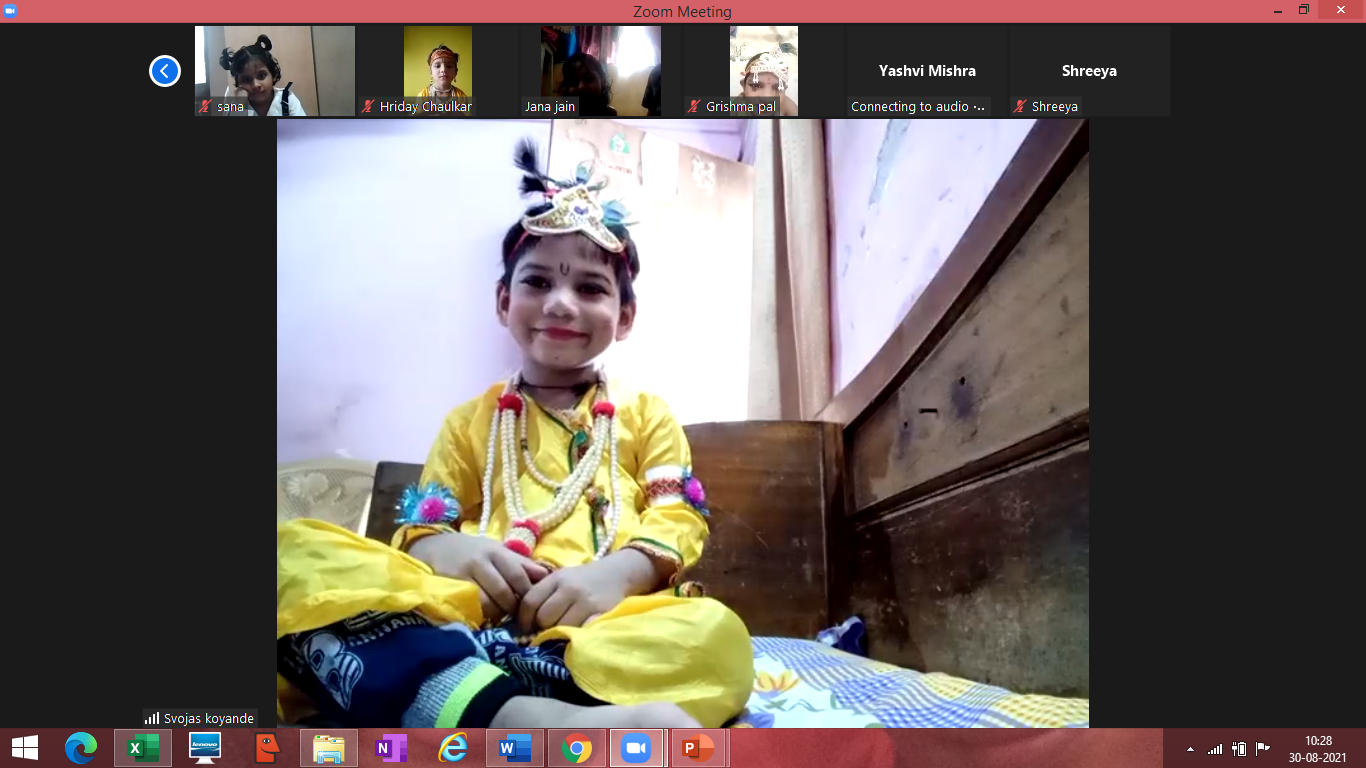Click muted mic icon next to sana

point(205,106)
